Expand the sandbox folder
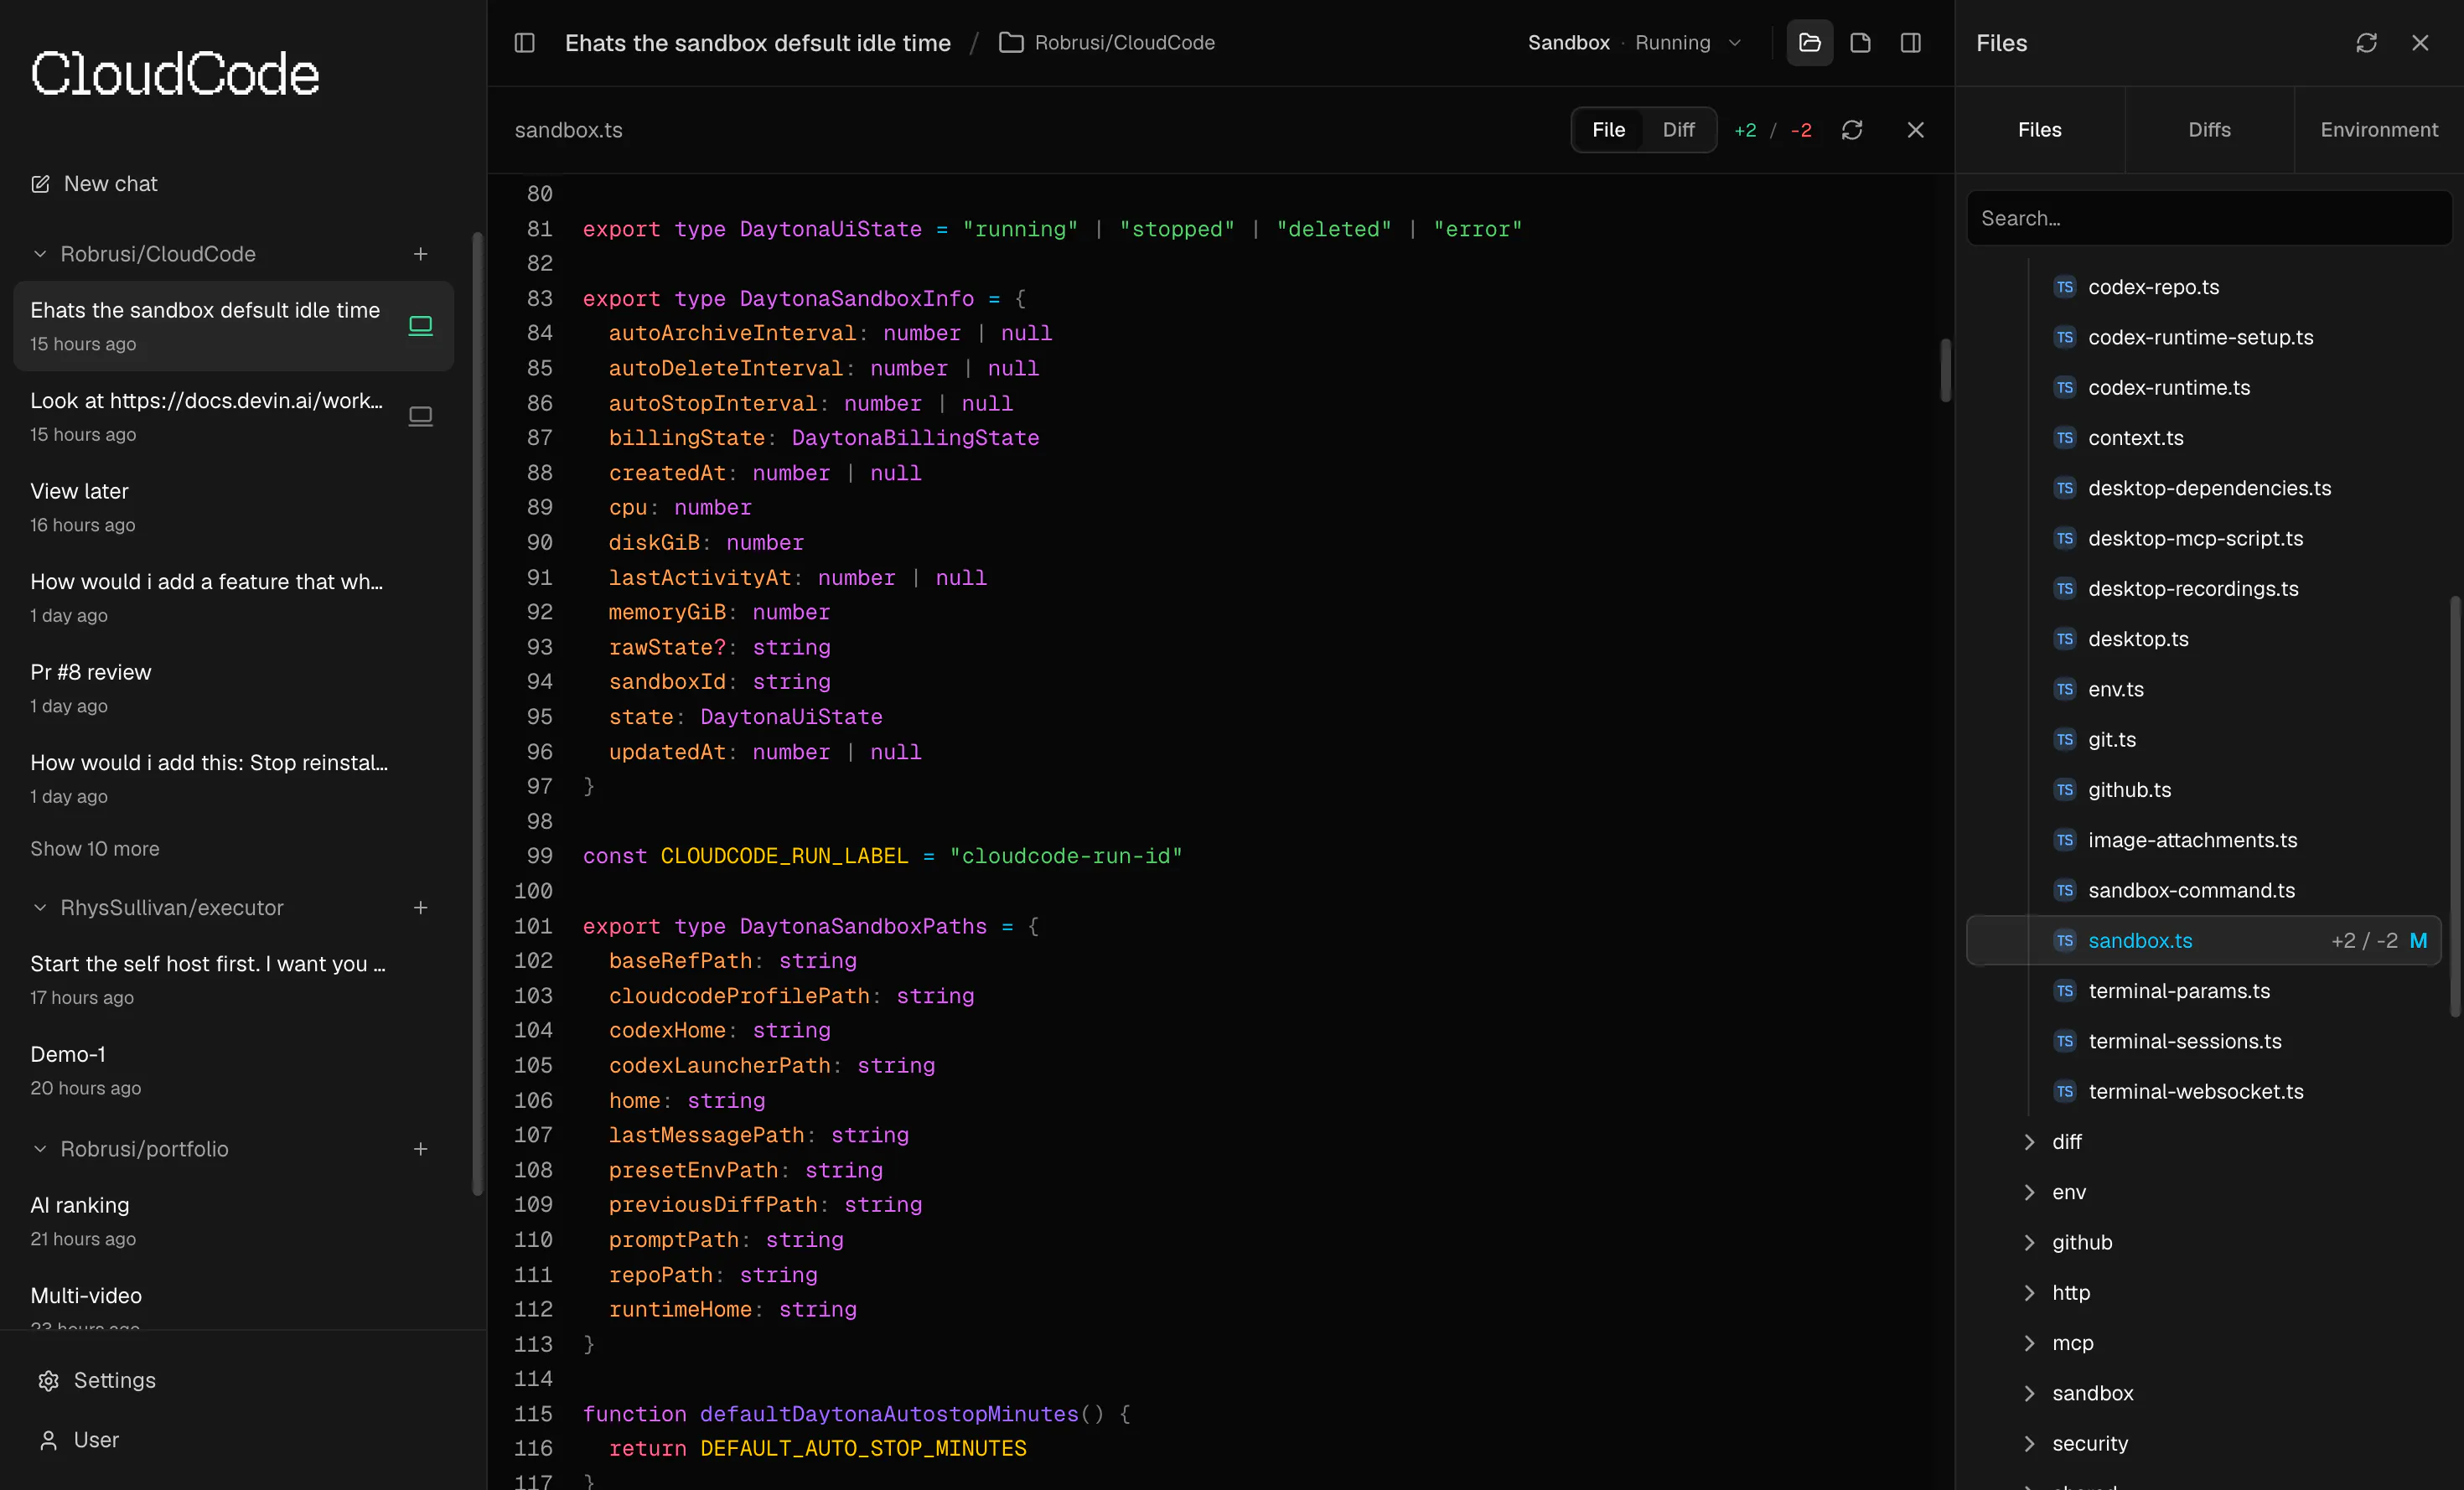This screenshot has width=2464, height=1490. click(2029, 1393)
